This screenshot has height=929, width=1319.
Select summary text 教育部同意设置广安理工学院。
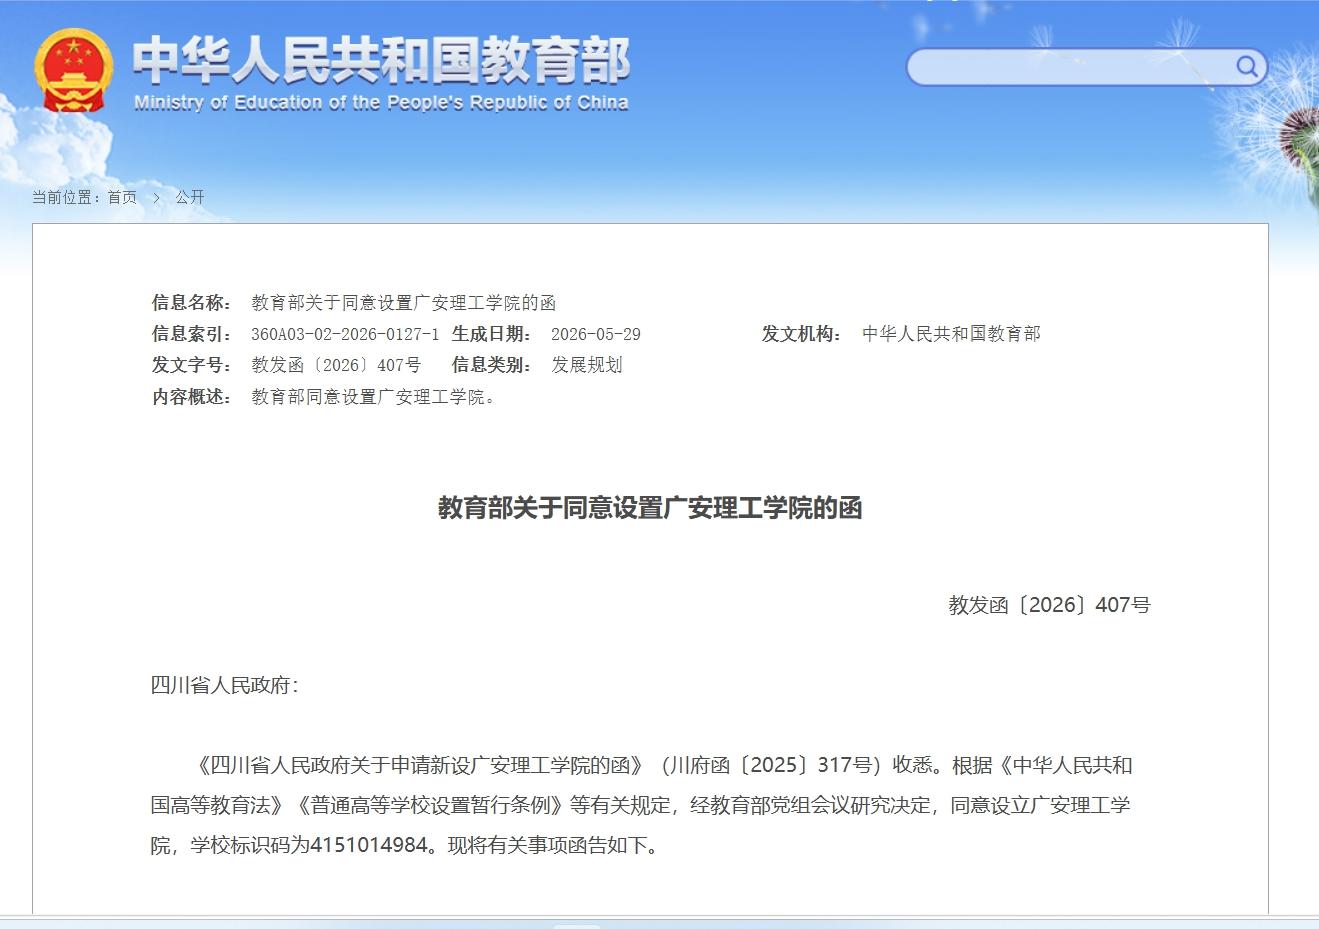[374, 397]
